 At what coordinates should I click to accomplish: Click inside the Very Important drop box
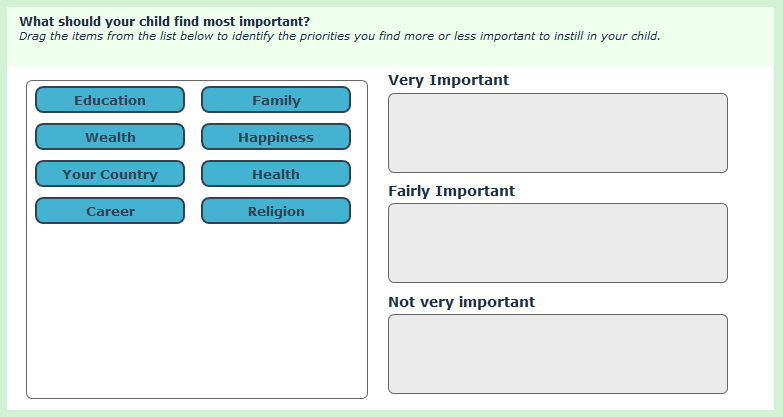pos(558,133)
